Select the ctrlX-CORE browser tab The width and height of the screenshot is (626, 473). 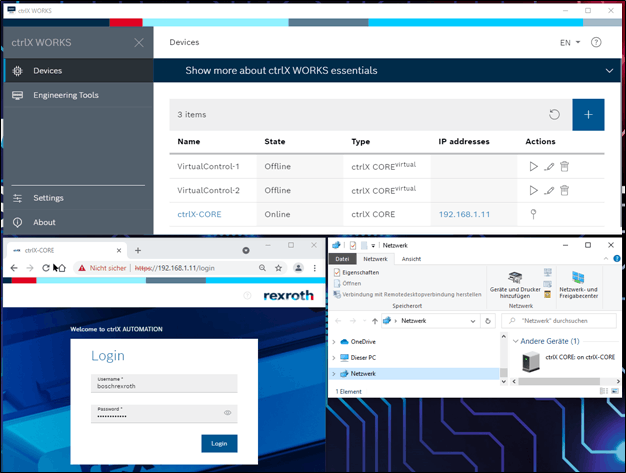[66, 250]
